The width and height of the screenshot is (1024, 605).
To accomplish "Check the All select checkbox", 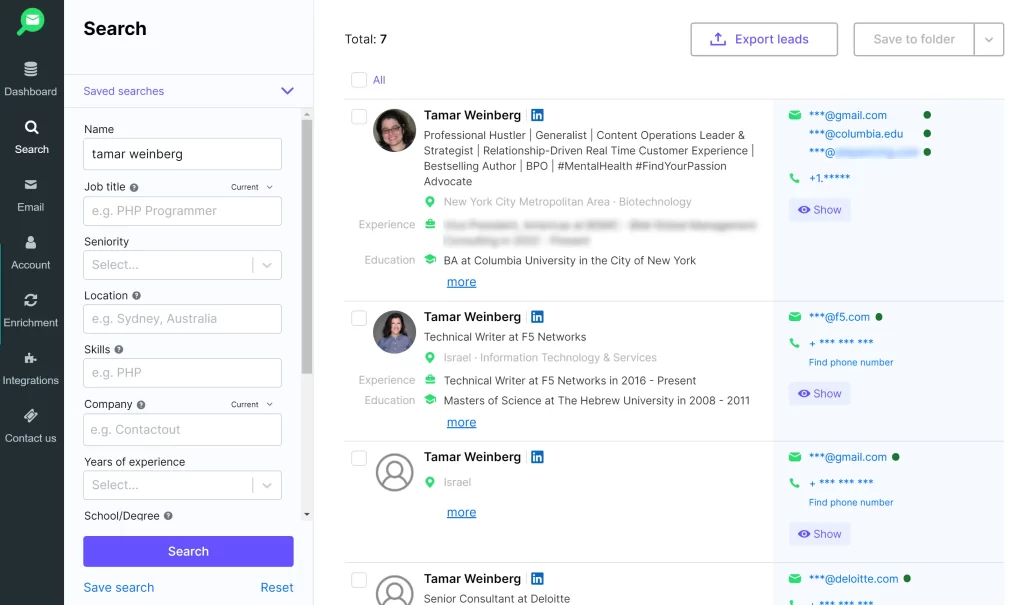I will (x=359, y=80).
